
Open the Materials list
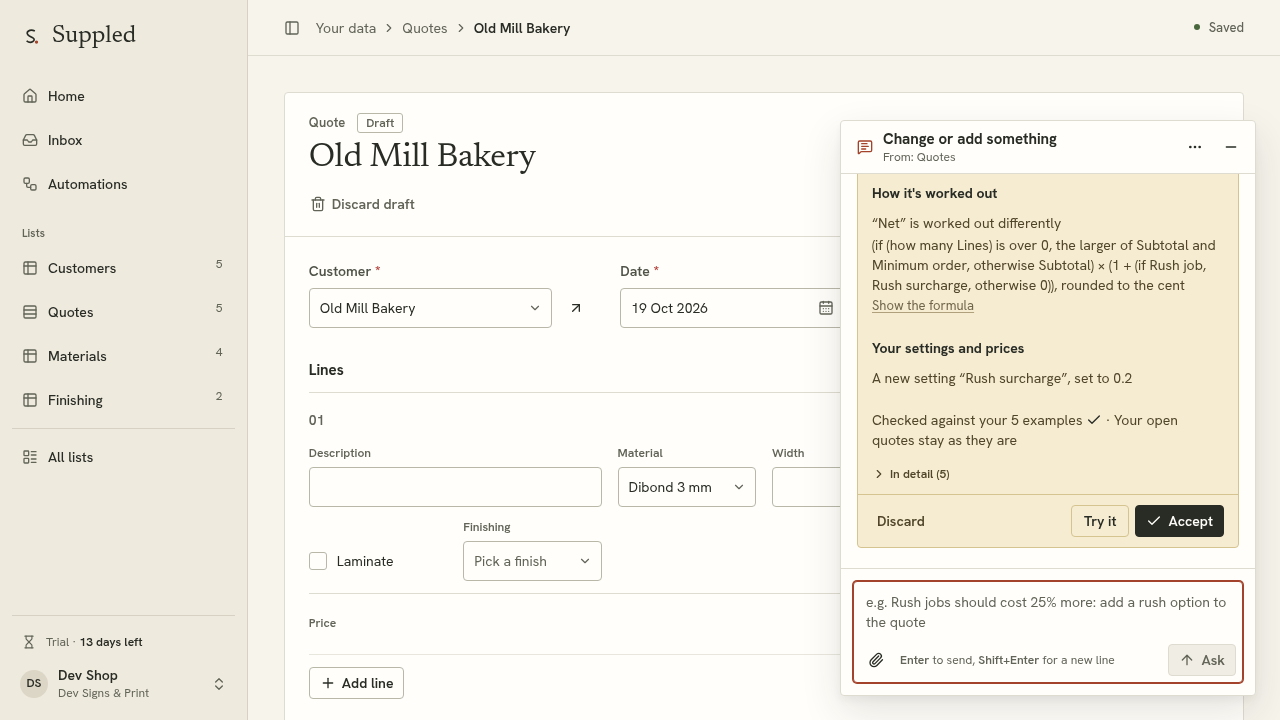(x=123, y=356)
